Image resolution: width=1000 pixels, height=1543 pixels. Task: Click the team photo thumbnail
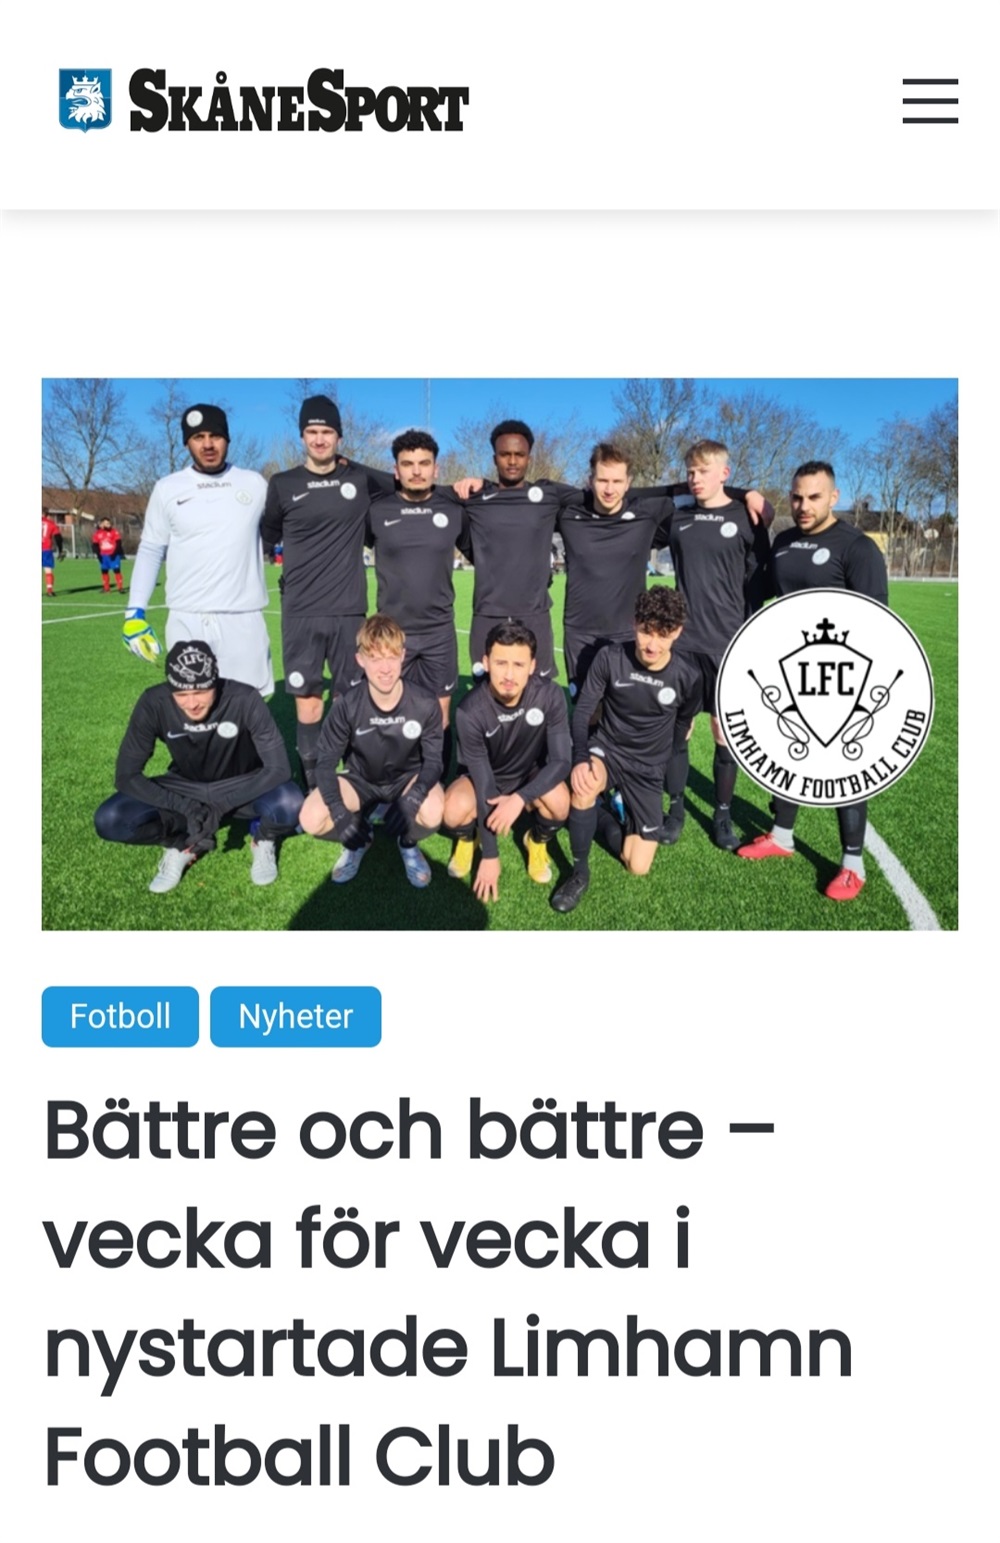500,654
